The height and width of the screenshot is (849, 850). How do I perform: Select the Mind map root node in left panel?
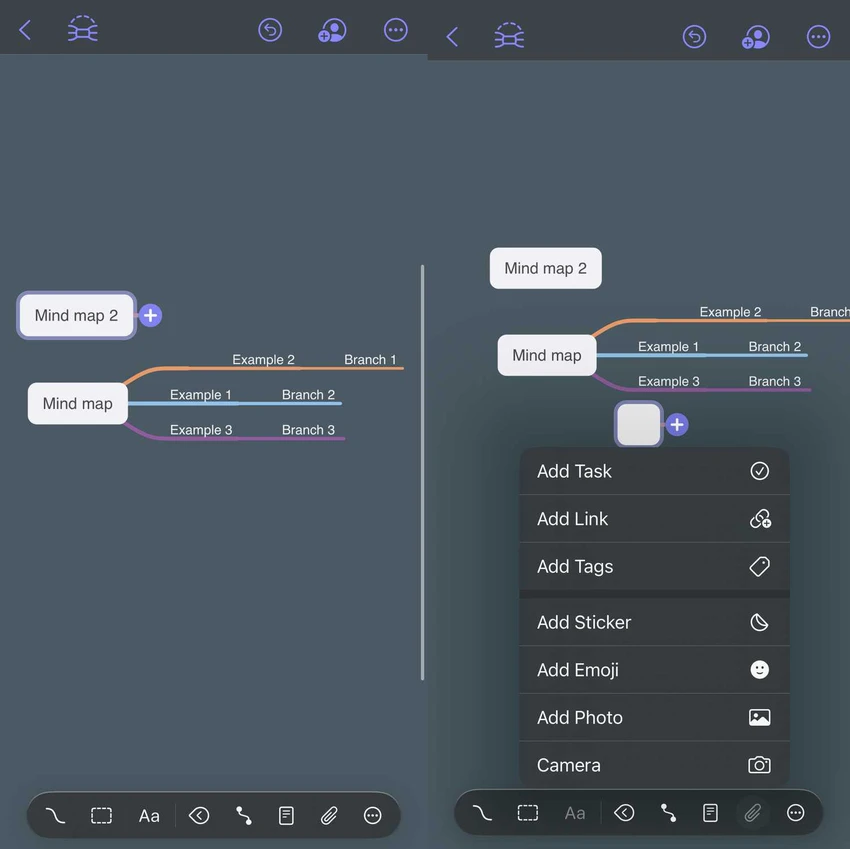coord(78,403)
